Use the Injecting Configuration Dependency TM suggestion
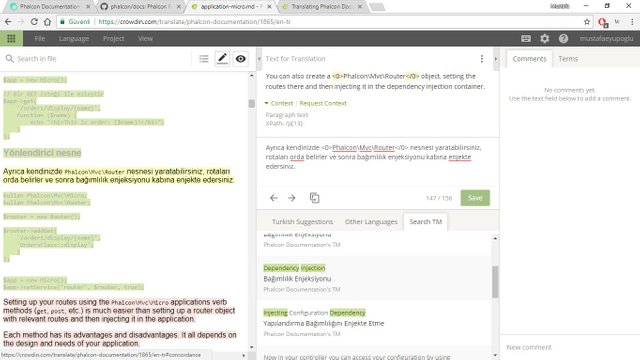Viewport: 640px width, 360px height. (373, 323)
